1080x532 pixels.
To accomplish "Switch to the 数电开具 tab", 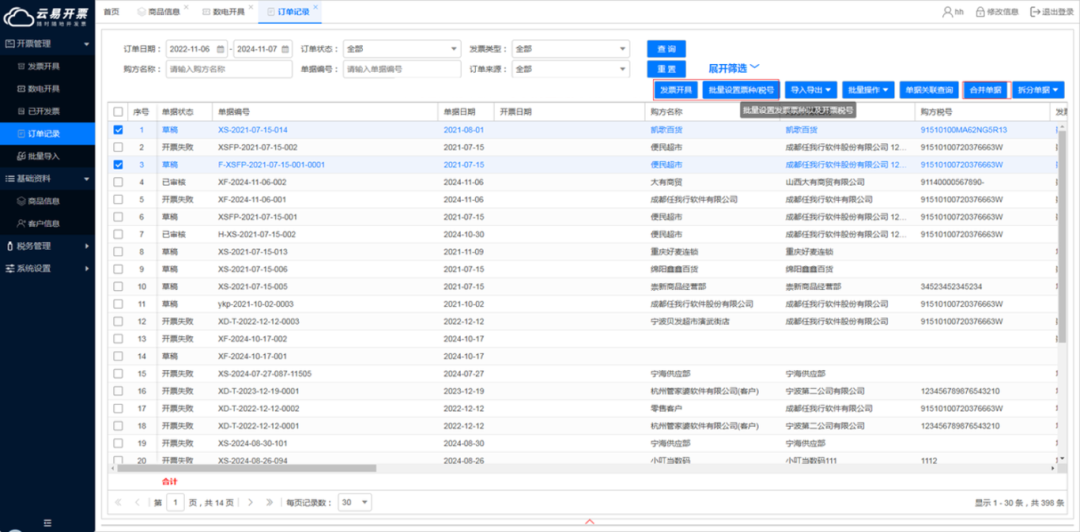I will [229, 12].
